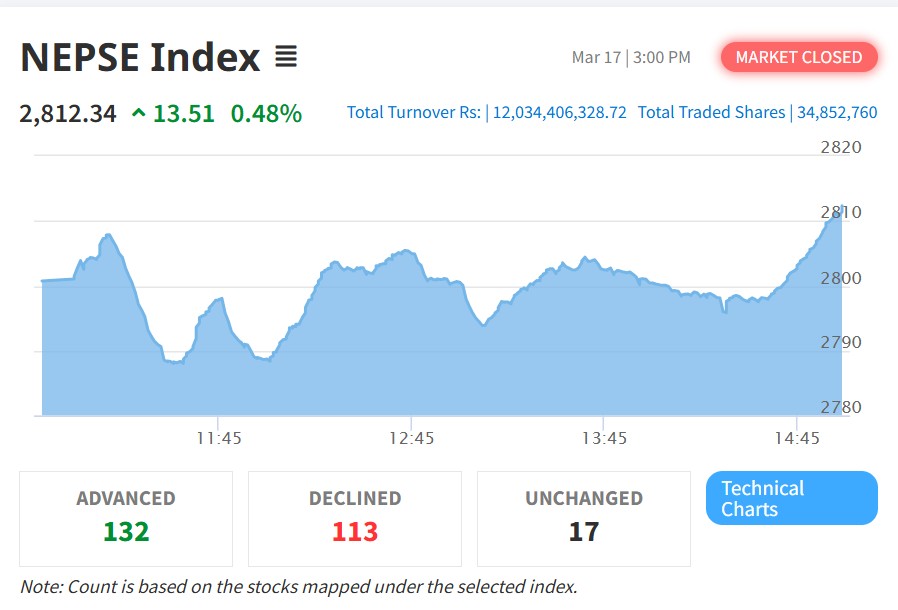898x610 pixels.
Task: Click the green up-arrow change indicator
Action: (138, 114)
